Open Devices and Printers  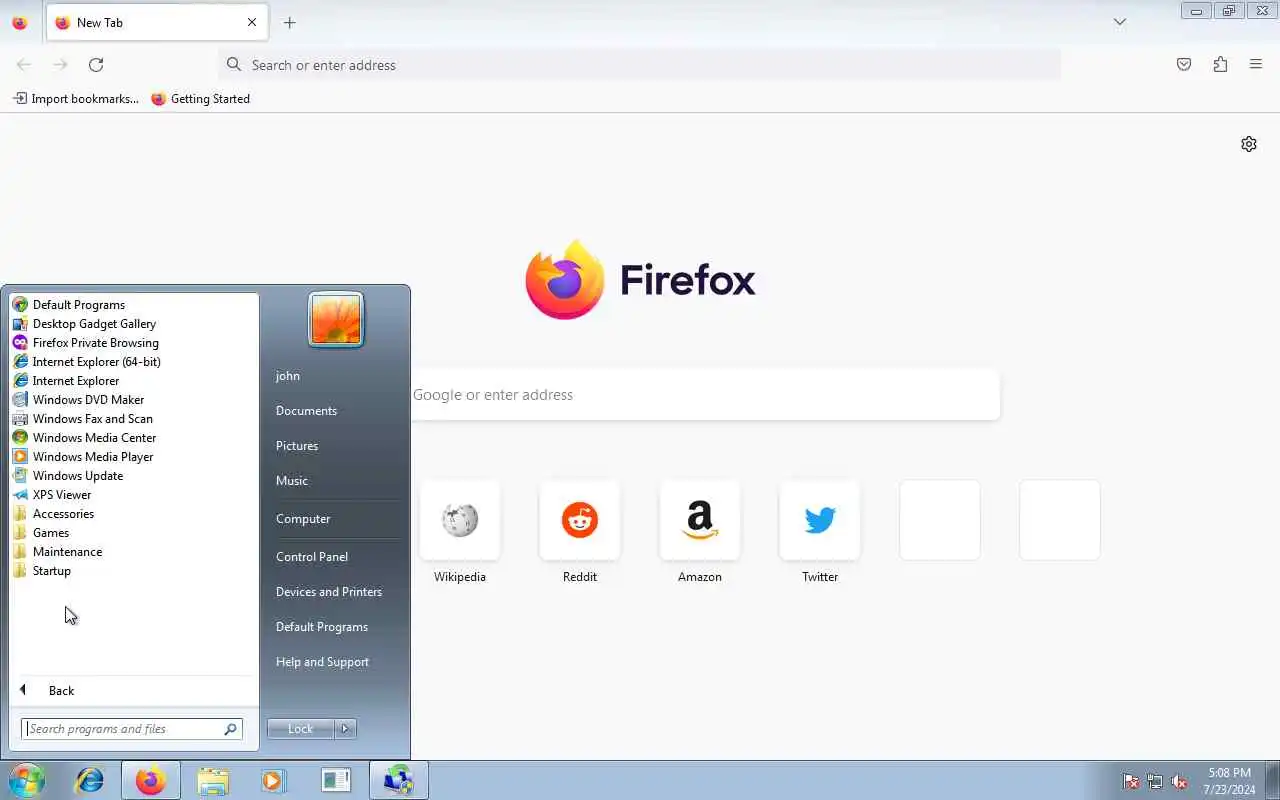329,592
